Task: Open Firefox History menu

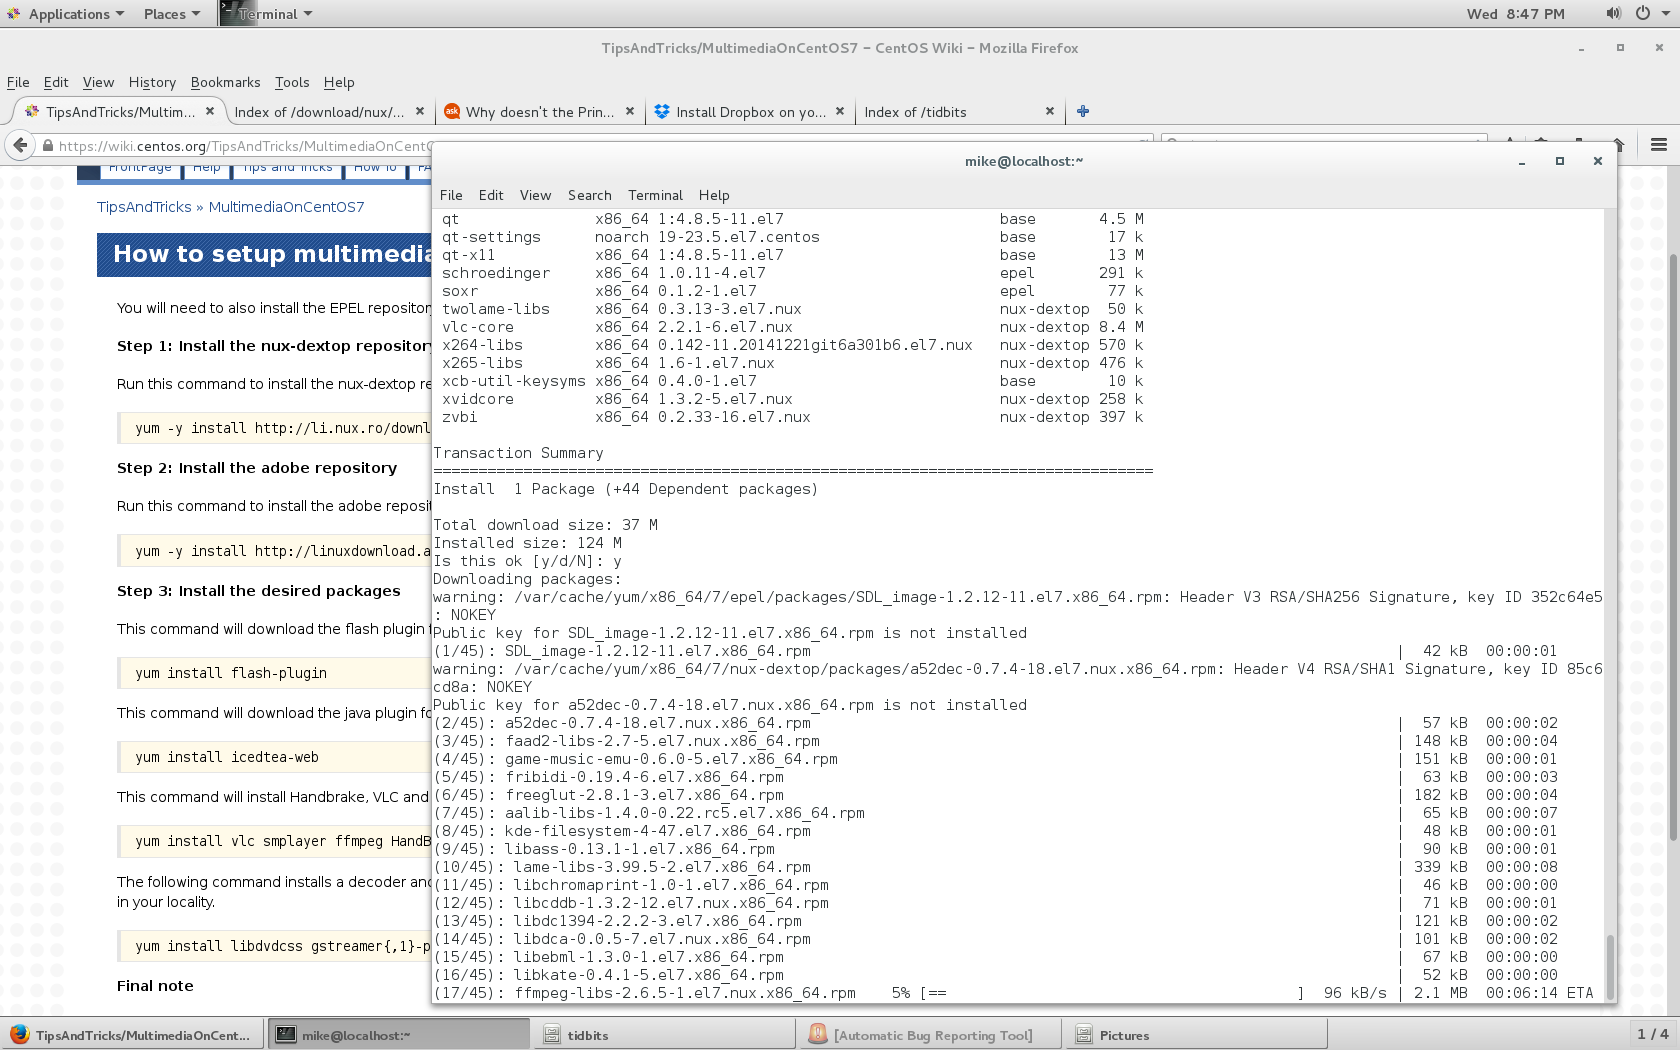Action: tap(152, 82)
